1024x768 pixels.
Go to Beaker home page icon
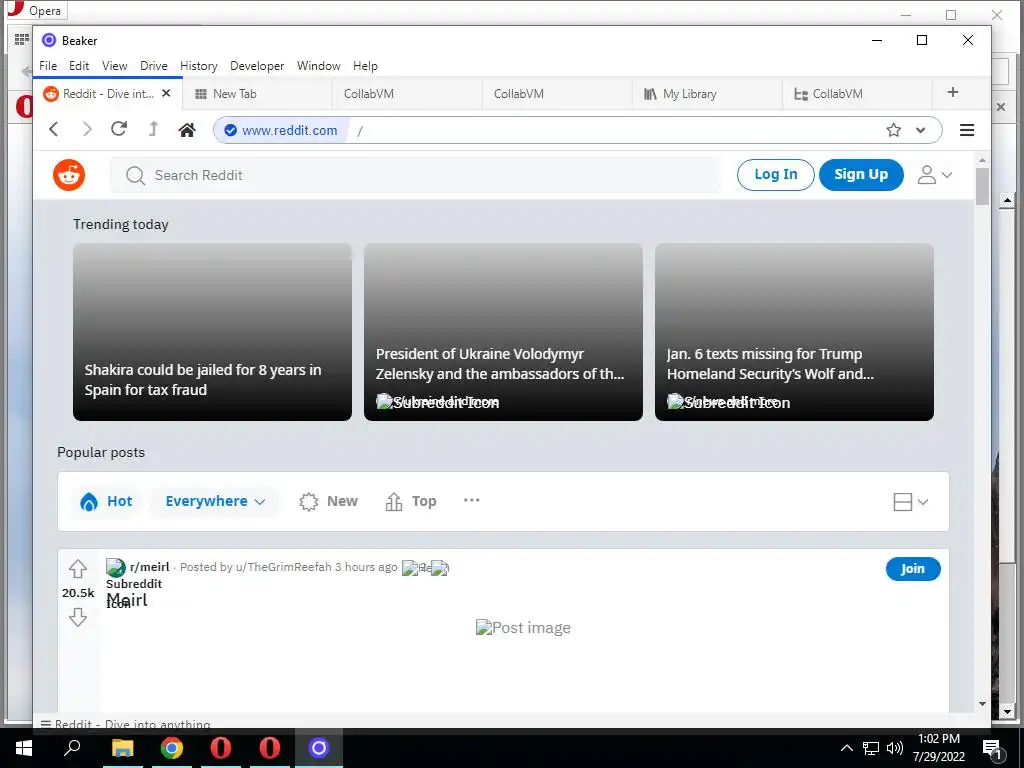187,130
